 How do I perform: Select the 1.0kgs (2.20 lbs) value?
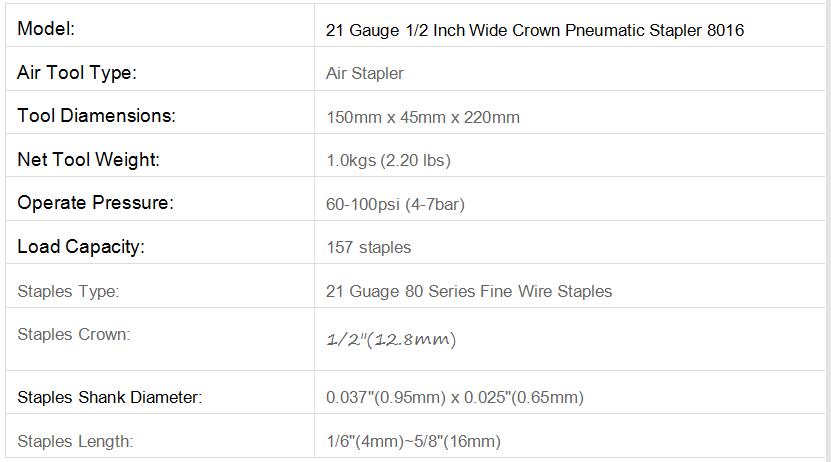388,161
